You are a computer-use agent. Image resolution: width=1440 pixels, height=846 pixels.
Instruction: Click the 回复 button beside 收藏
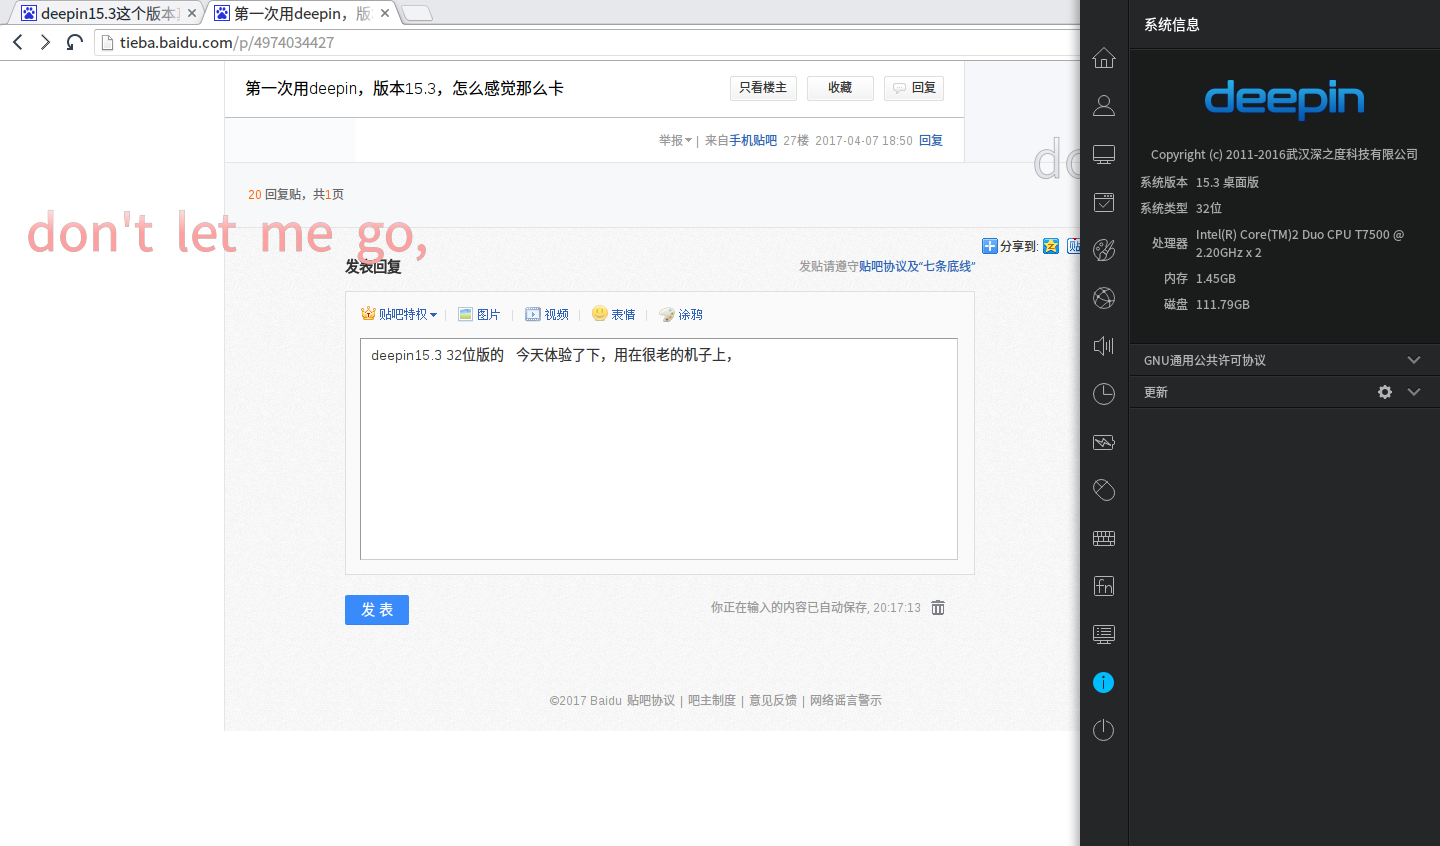pyautogui.click(x=914, y=88)
